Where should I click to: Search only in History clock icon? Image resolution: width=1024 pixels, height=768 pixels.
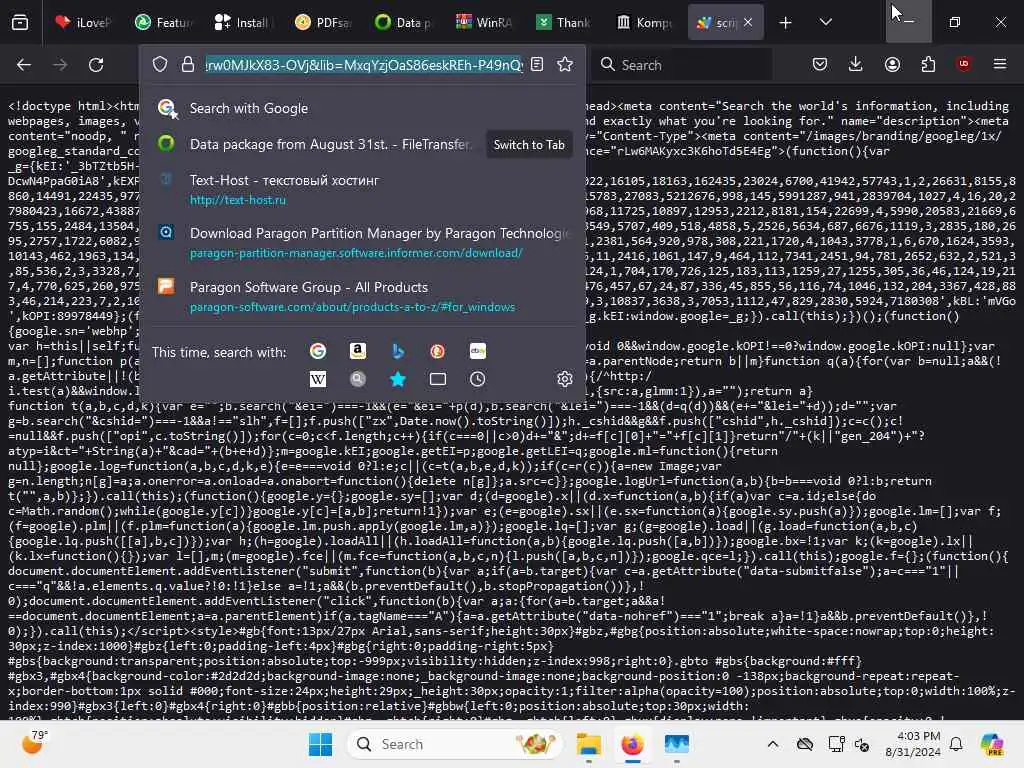(477, 379)
